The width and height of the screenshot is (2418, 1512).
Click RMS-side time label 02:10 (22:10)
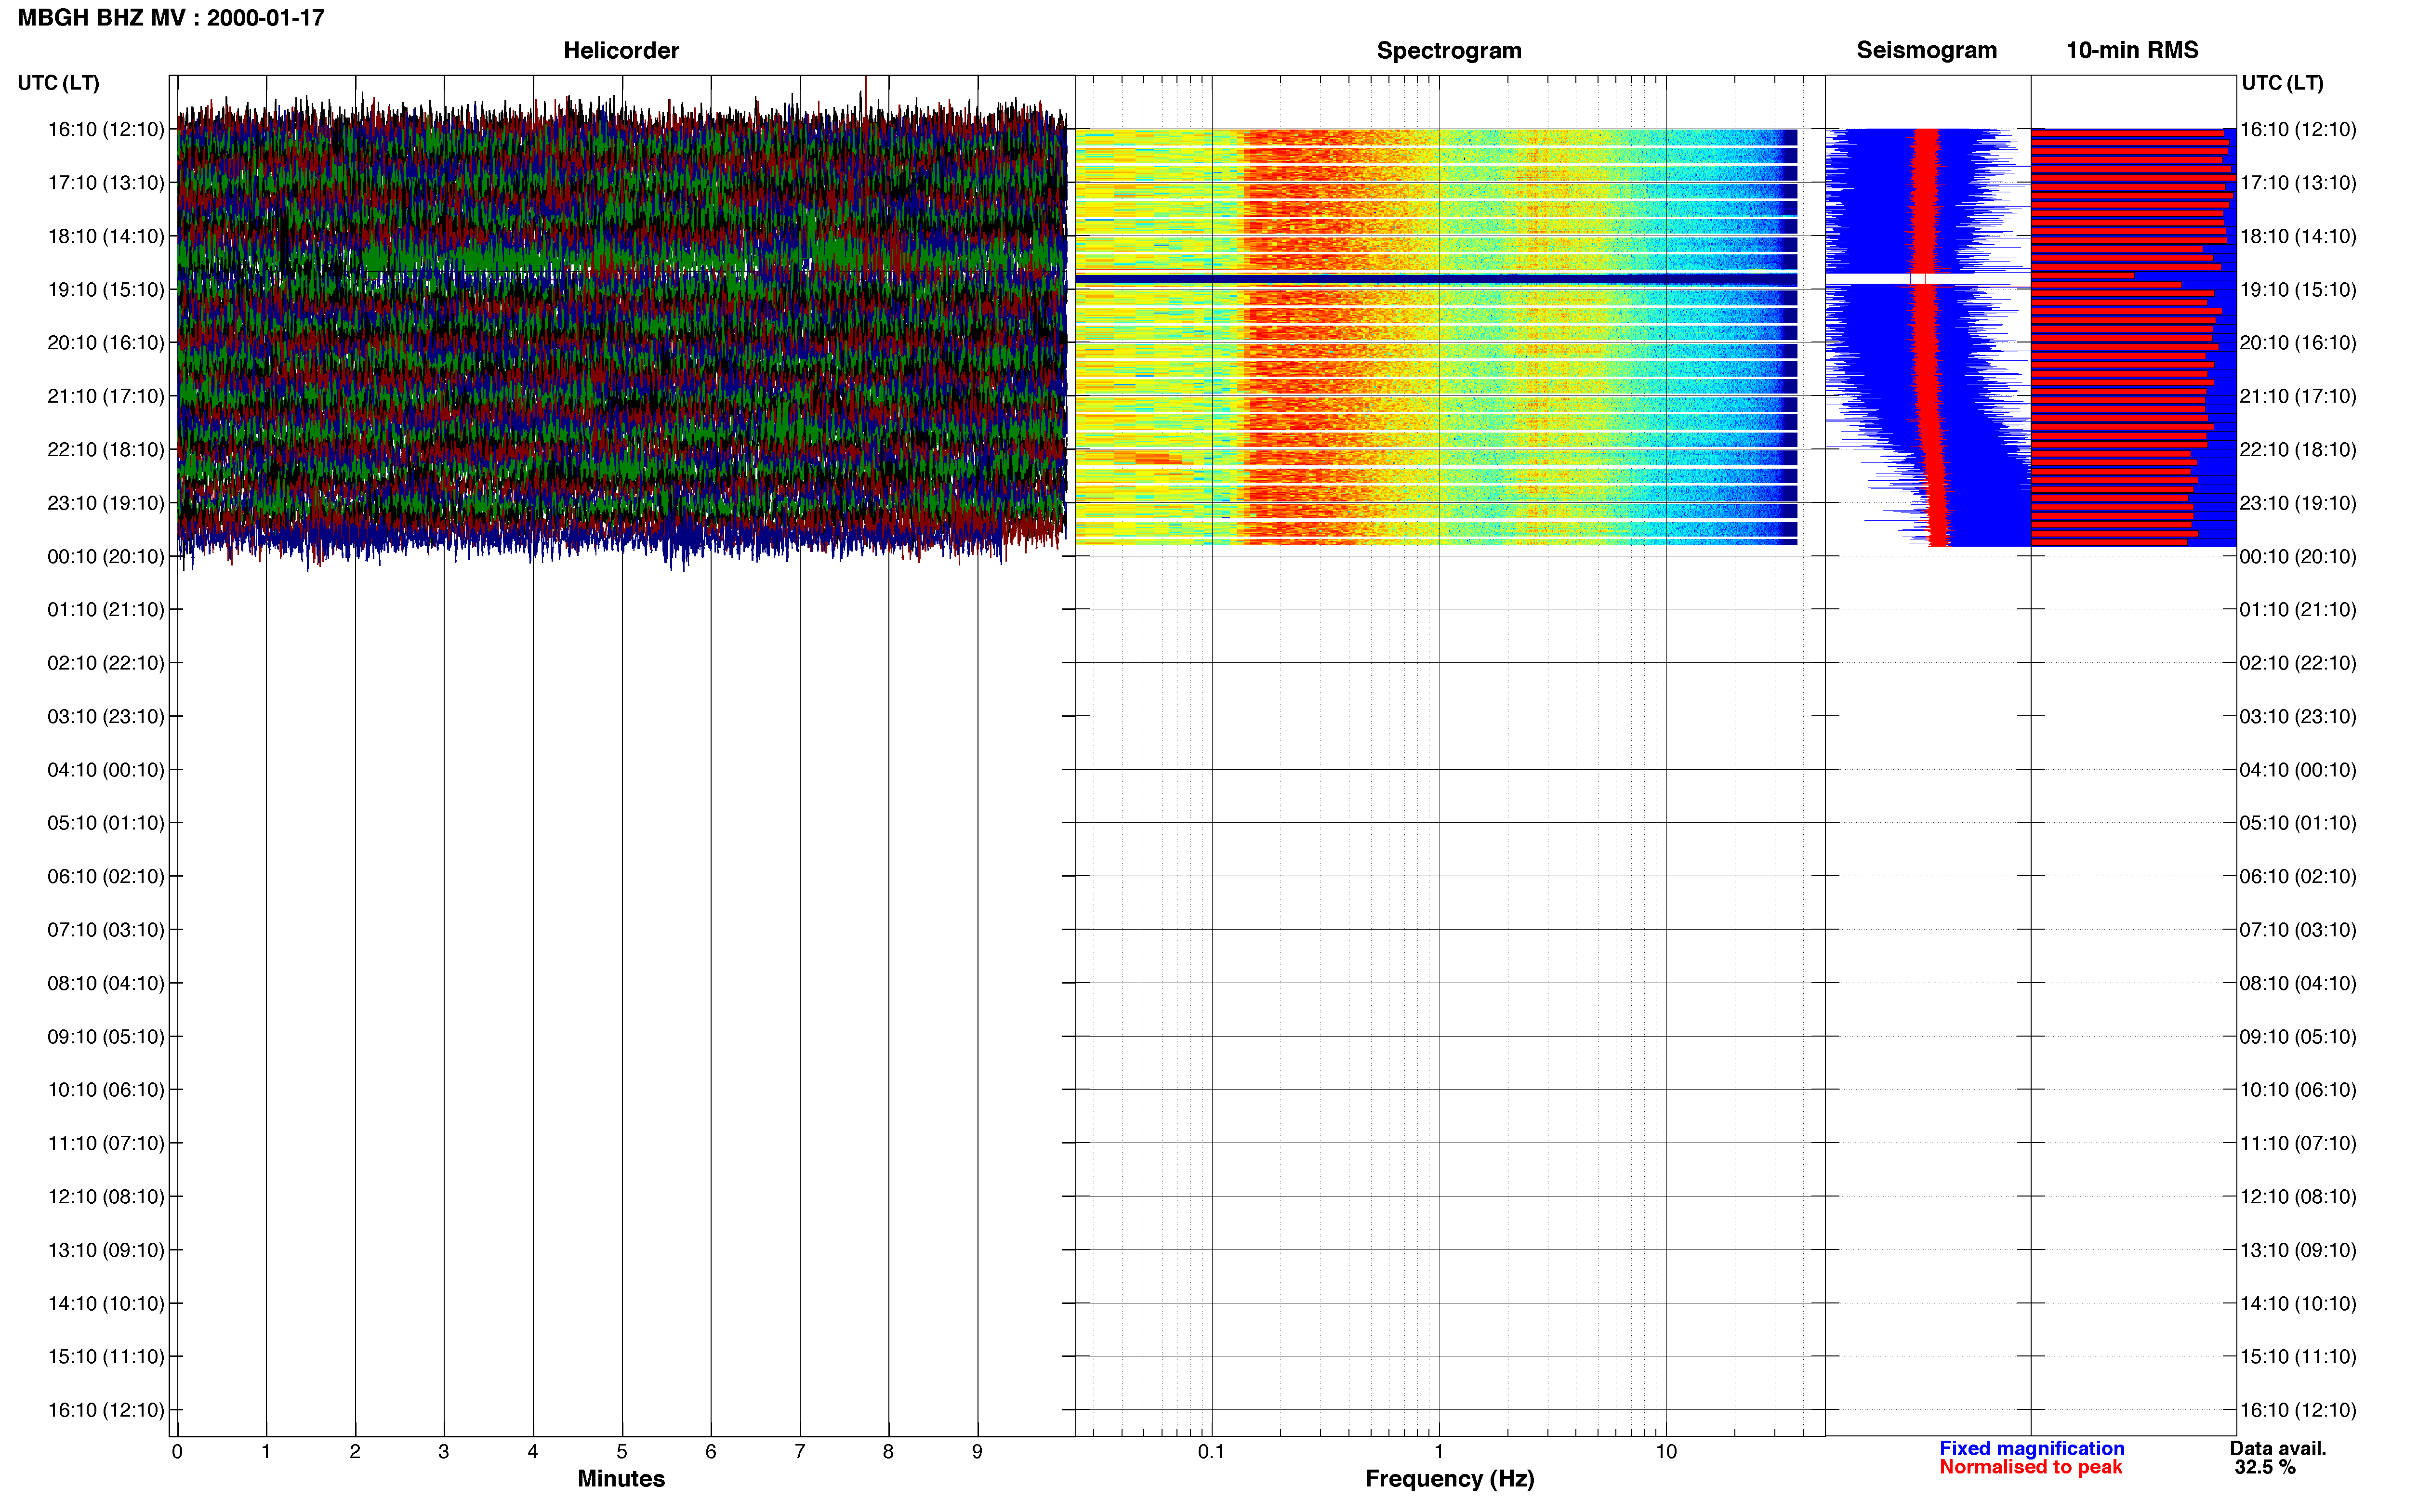tap(2298, 663)
